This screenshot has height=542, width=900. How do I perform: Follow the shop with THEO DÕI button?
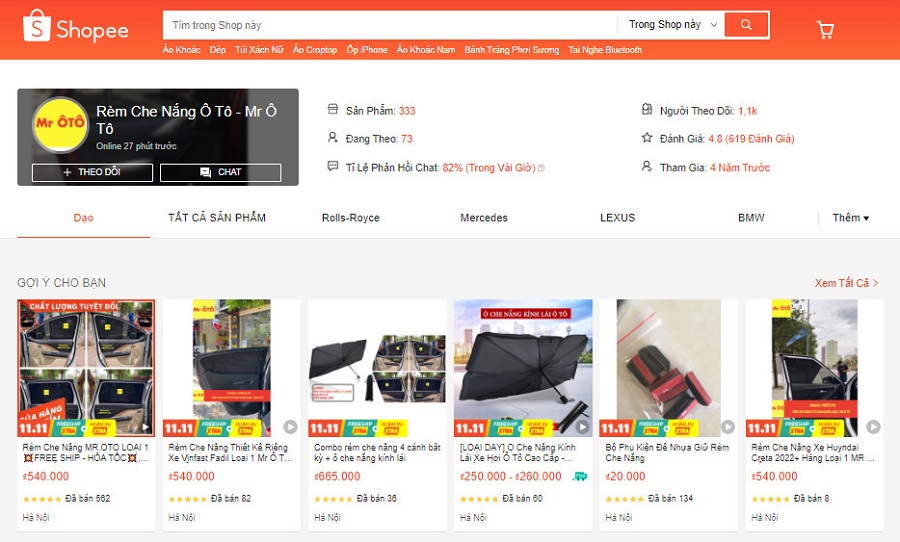pos(92,172)
